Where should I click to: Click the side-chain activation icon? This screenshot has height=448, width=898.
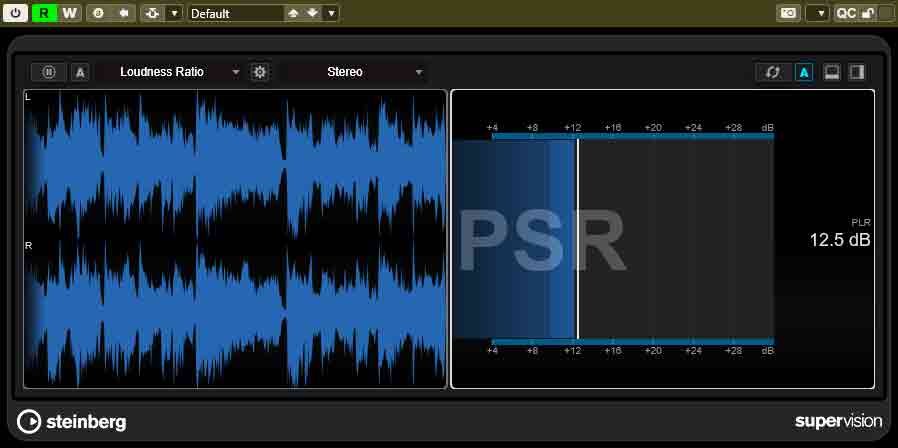153,13
